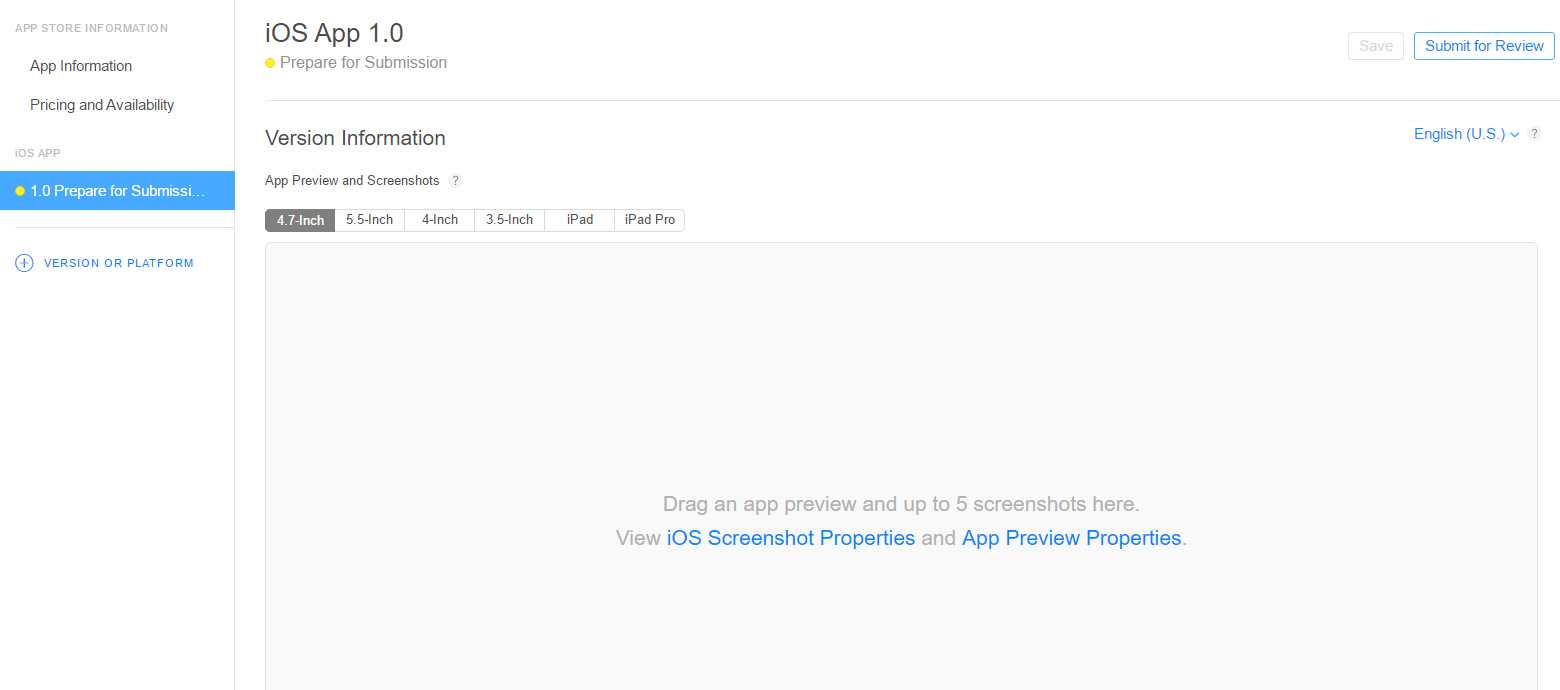Select the 3.5-Inch display tab
Viewport: 1560px width, 690px height.
[509, 220]
